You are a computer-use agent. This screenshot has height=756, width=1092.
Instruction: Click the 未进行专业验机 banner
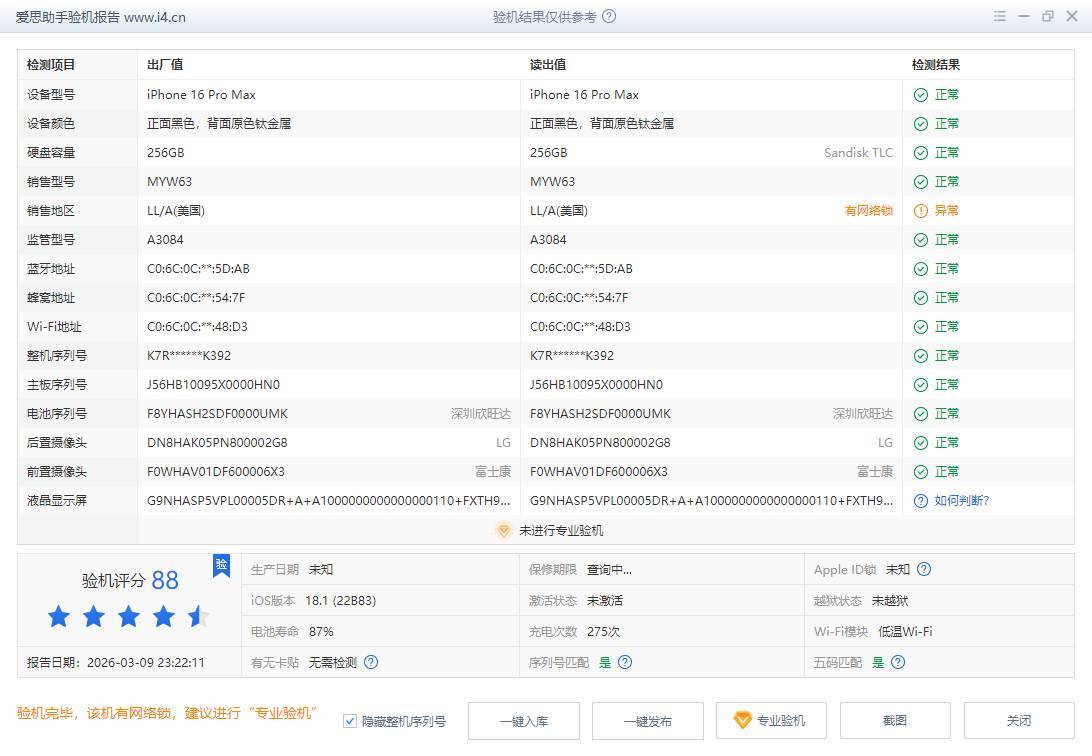550,531
